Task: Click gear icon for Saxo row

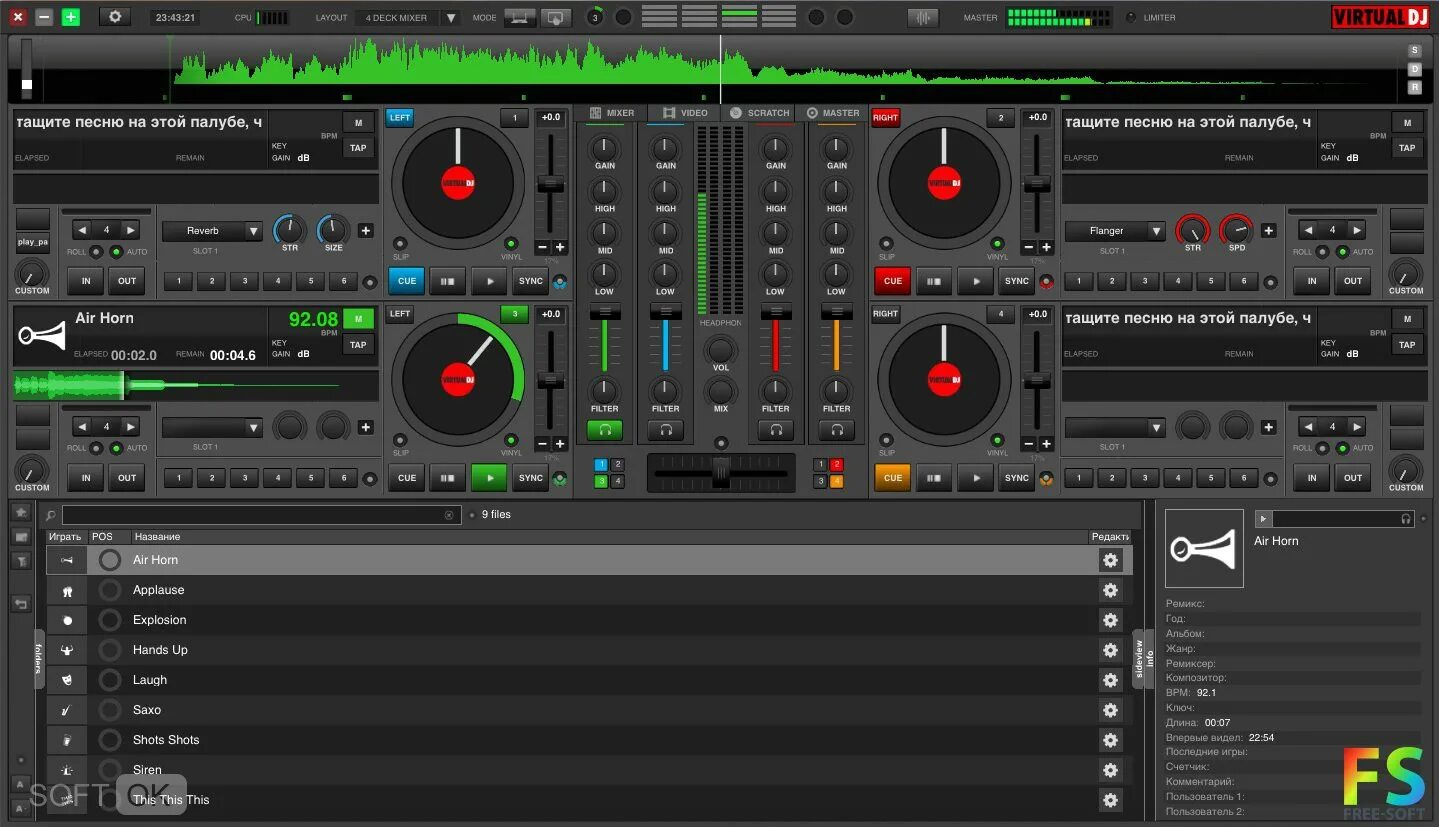Action: point(1110,710)
